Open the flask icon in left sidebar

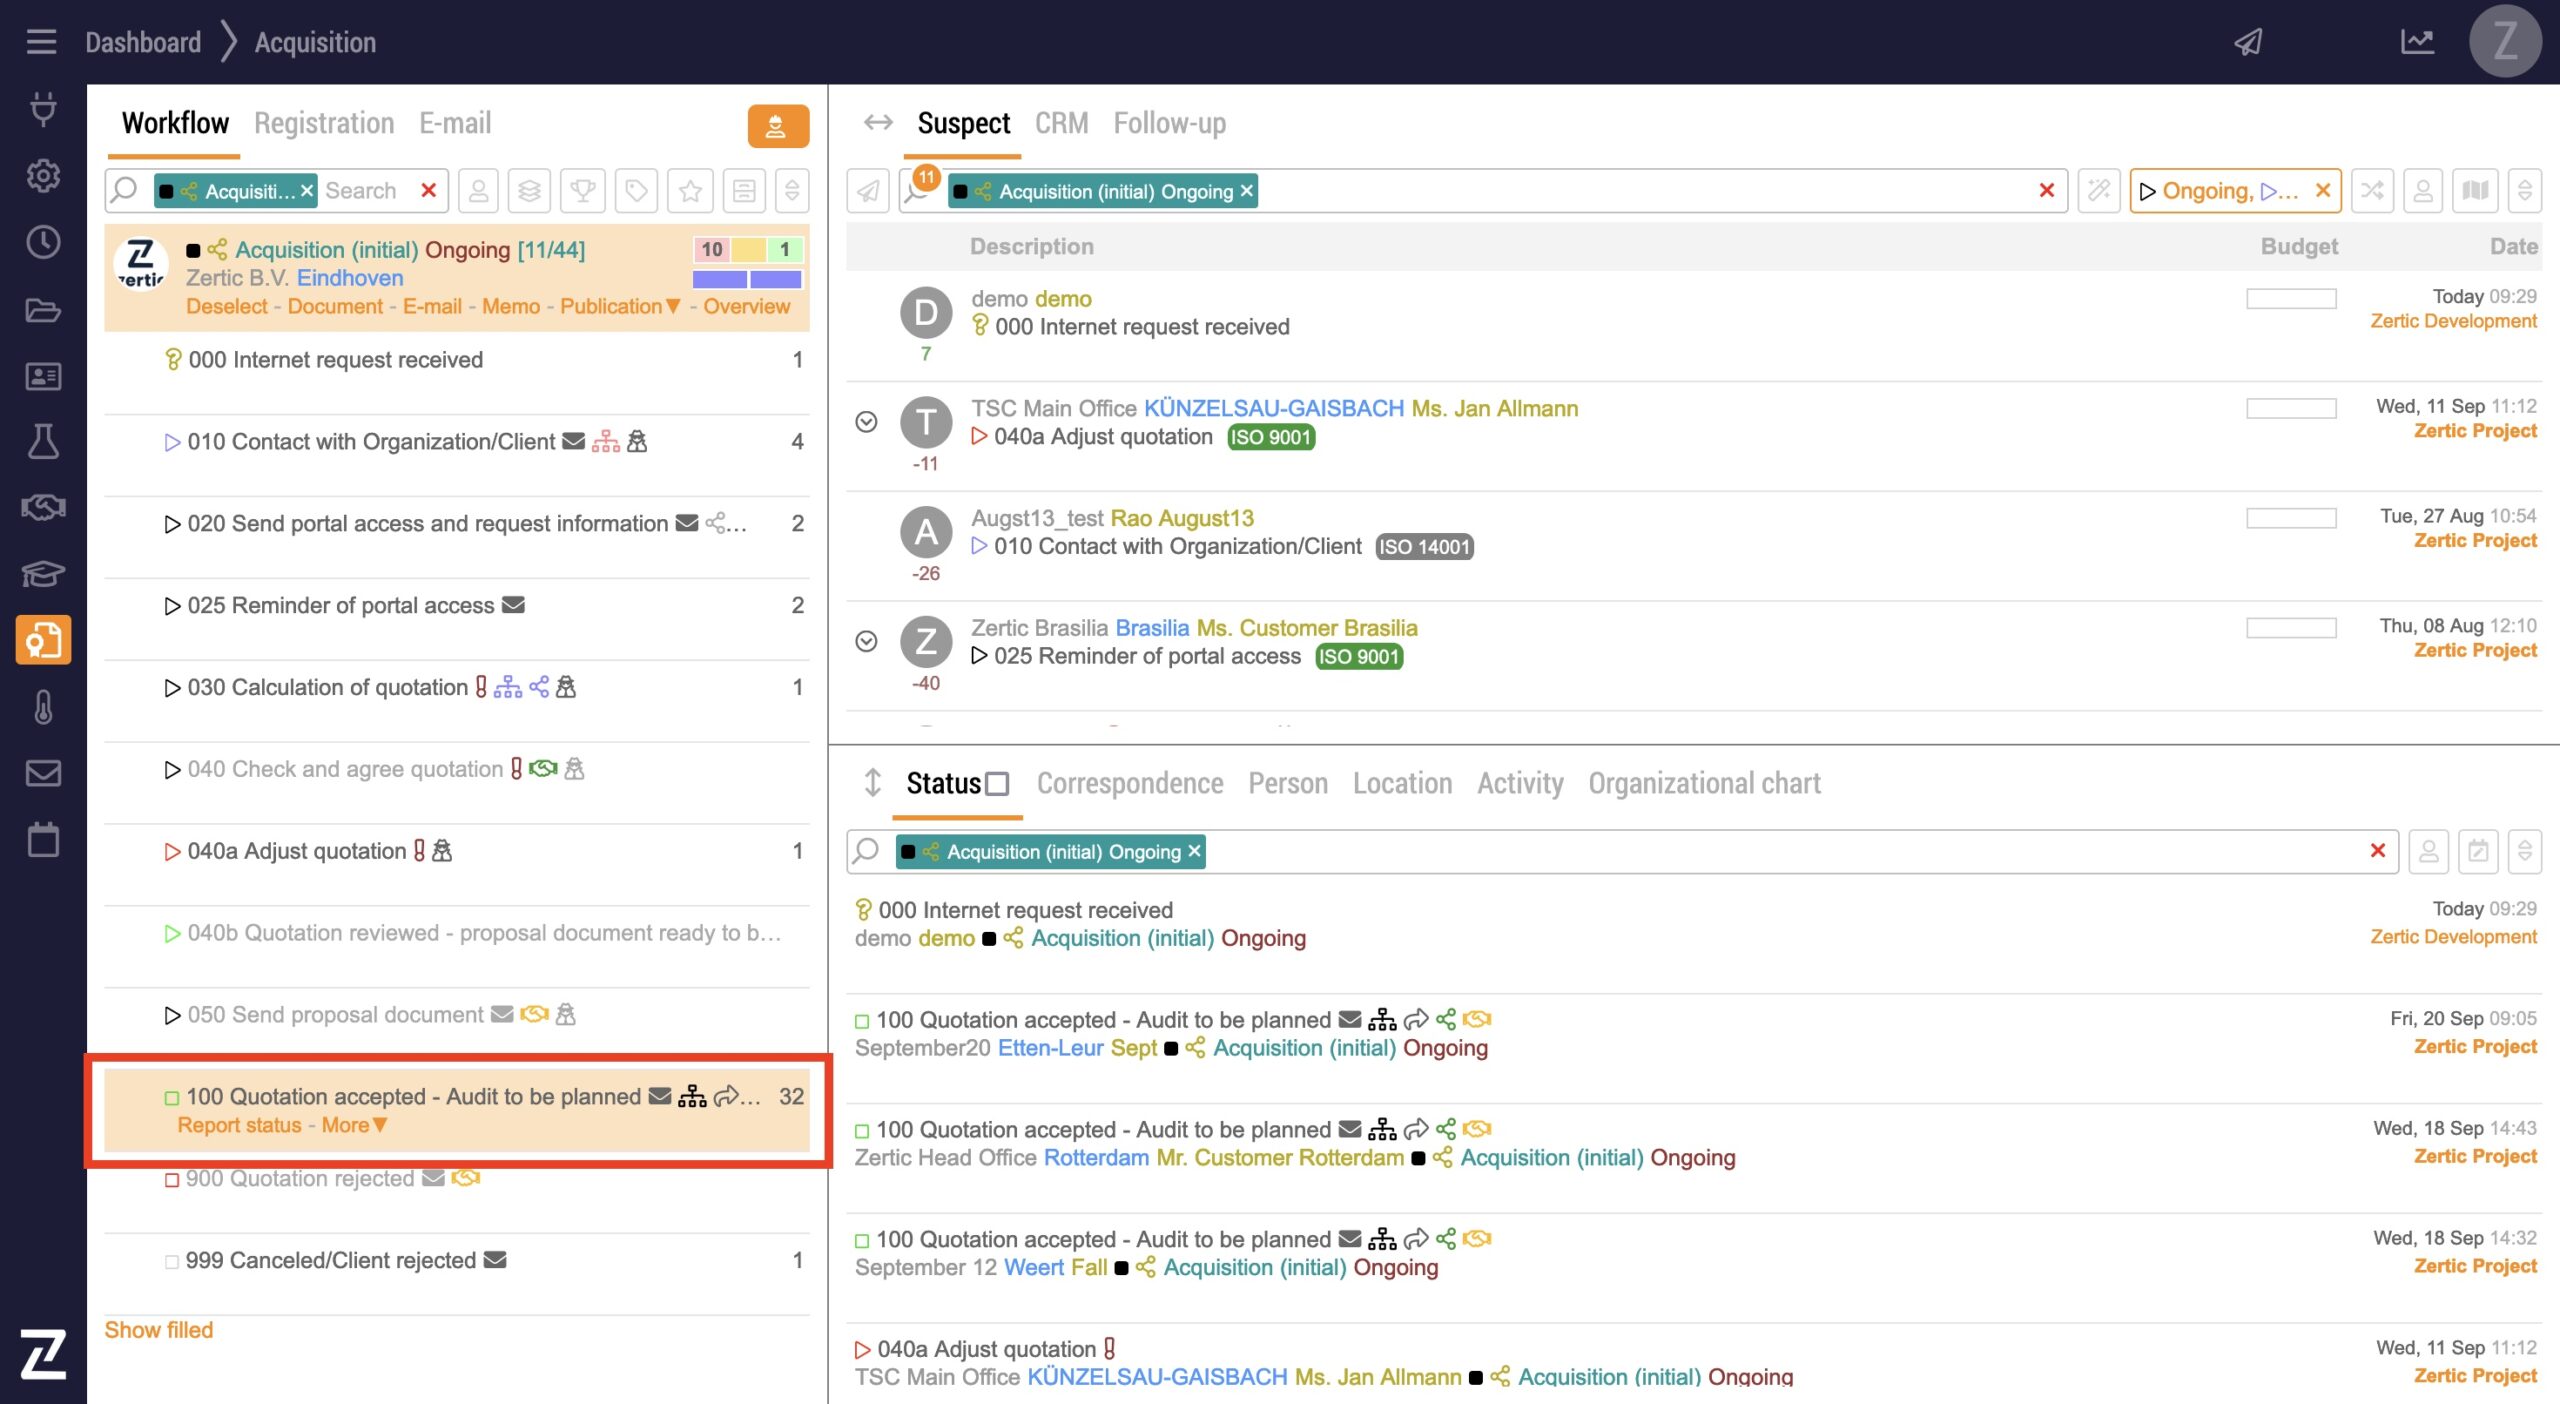tap(43, 441)
